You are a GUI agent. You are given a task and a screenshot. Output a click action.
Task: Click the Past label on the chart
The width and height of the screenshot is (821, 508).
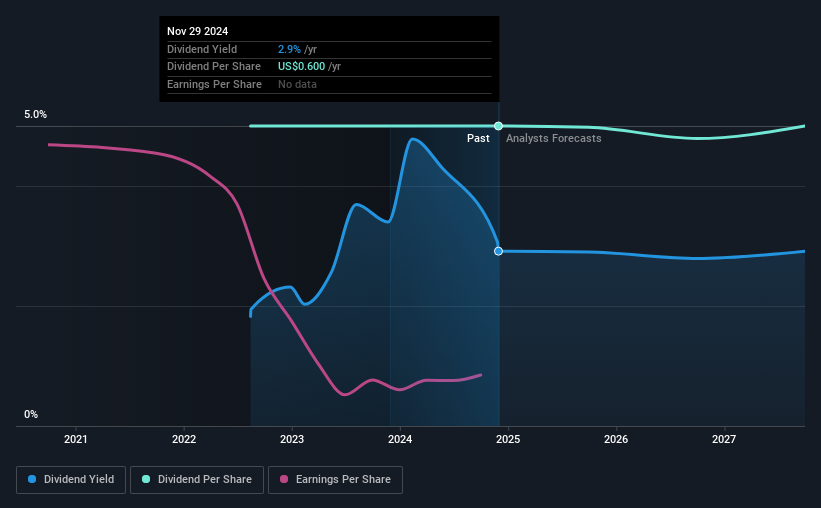pos(478,138)
